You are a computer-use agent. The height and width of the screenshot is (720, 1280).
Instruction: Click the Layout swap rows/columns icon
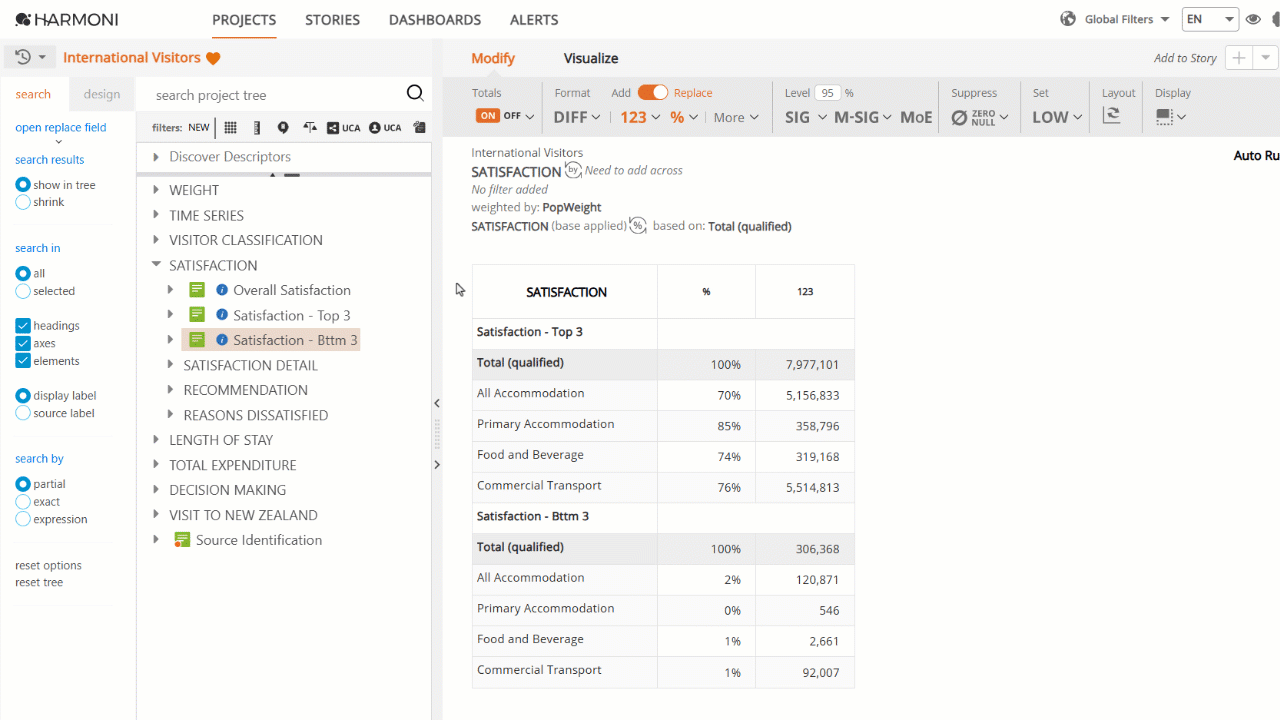click(x=1111, y=116)
